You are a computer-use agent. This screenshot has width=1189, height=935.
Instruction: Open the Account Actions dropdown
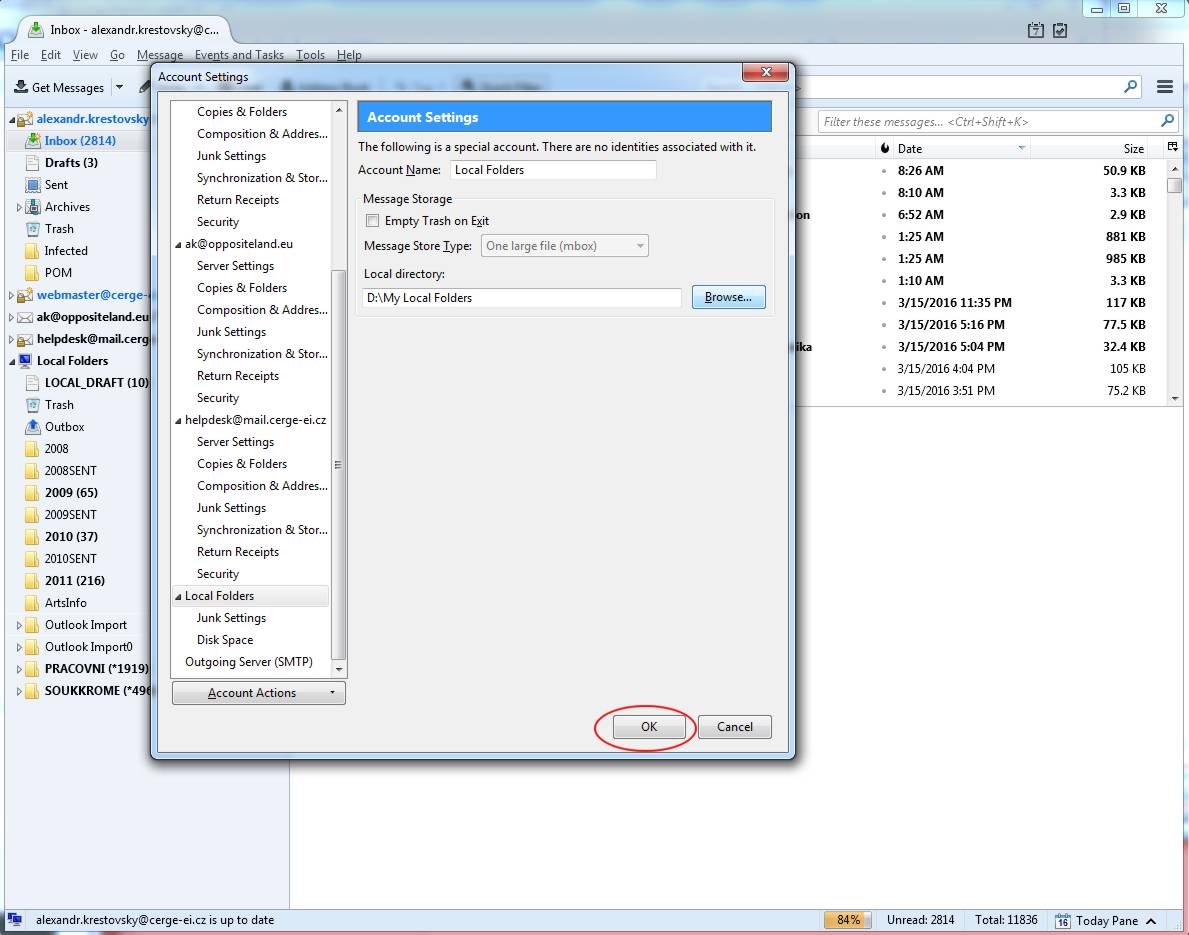tap(258, 693)
